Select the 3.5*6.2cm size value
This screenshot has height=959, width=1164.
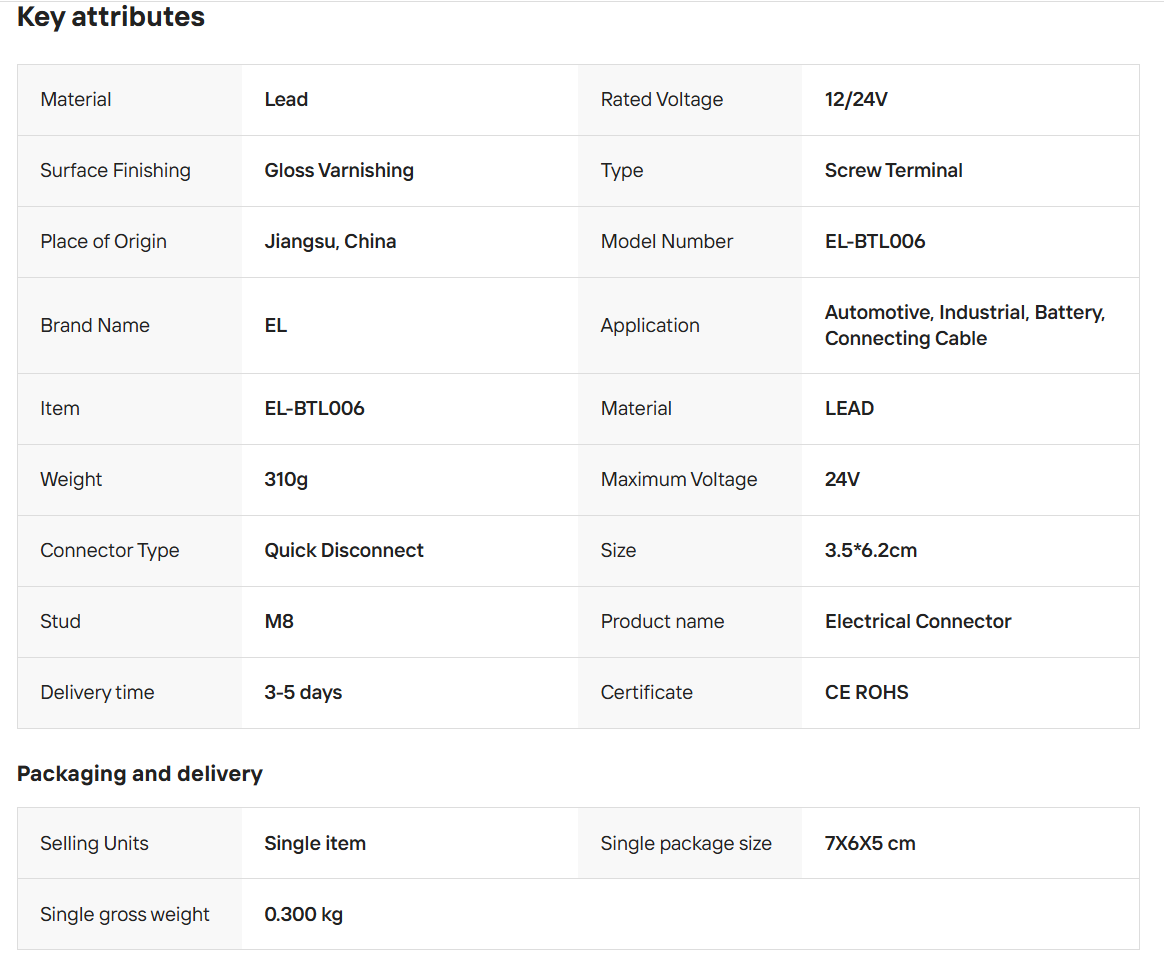pyautogui.click(x=870, y=551)
